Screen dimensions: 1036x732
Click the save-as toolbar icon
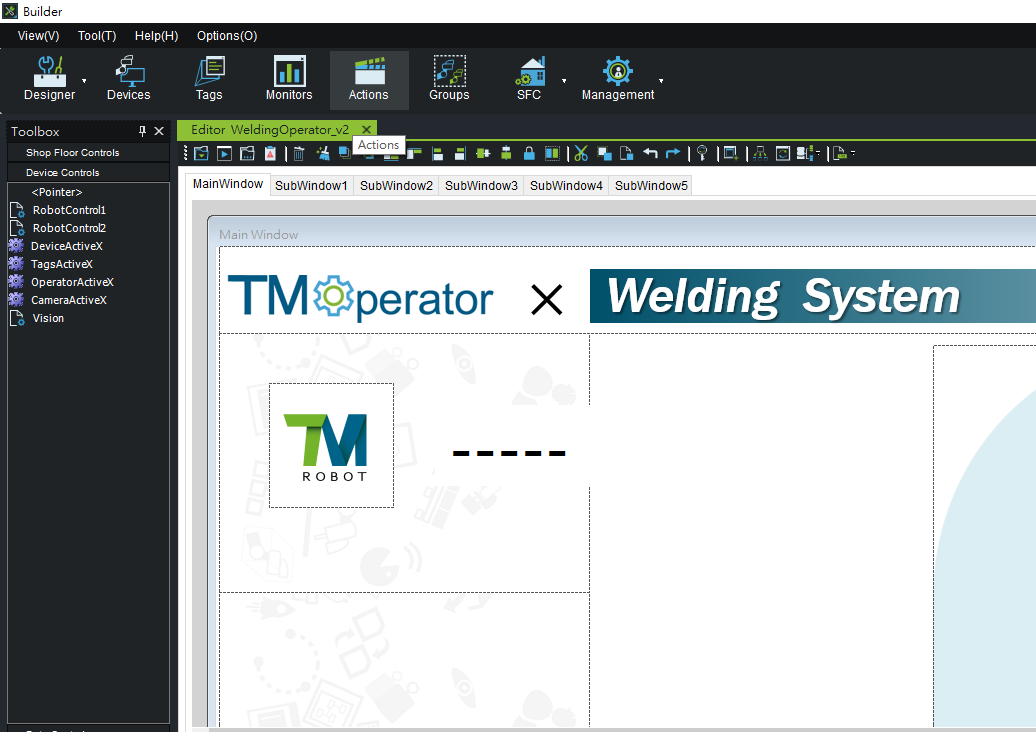pyautogui.click(x=247, y=153)
